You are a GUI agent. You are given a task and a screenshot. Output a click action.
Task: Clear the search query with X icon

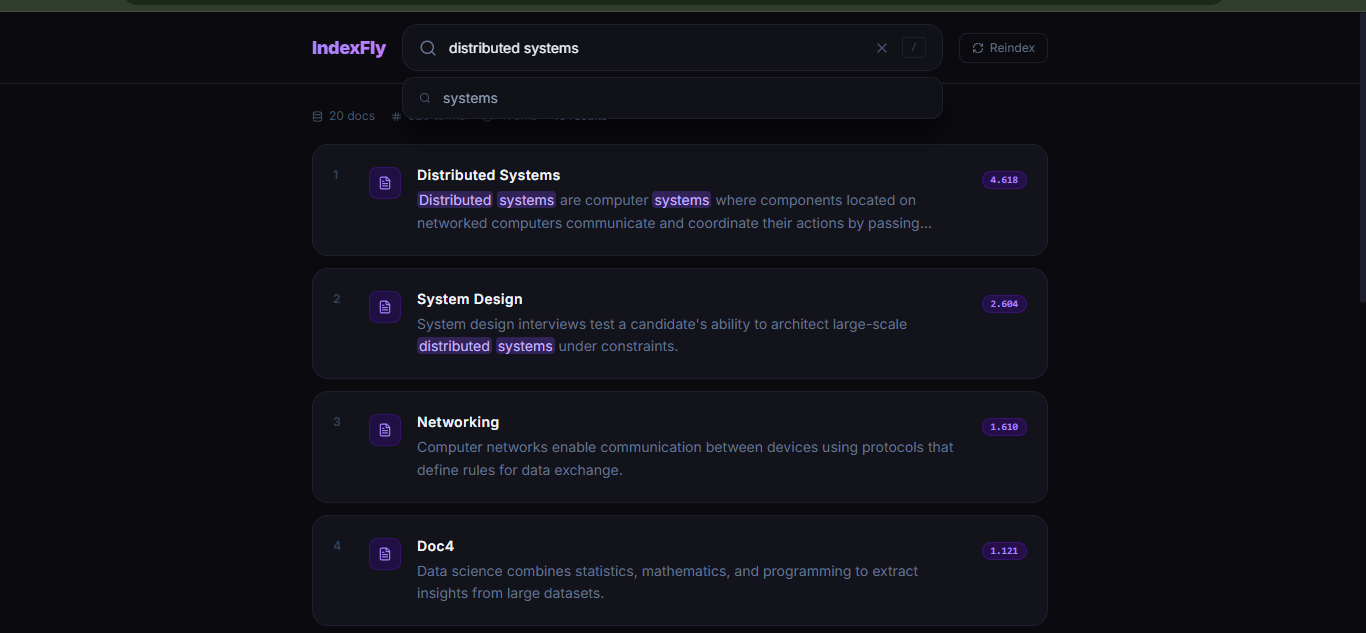pos(882,48)
